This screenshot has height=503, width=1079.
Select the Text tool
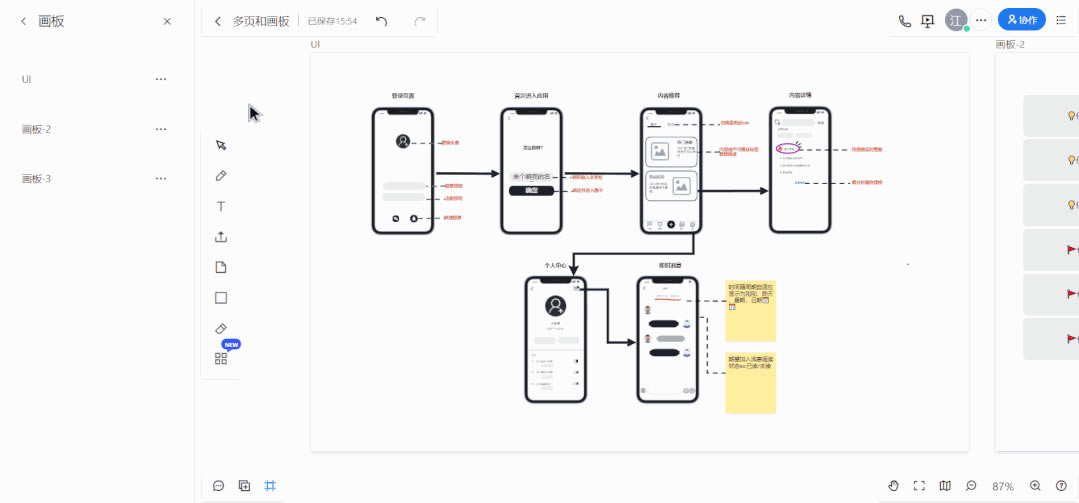click(x=221, y=206)
